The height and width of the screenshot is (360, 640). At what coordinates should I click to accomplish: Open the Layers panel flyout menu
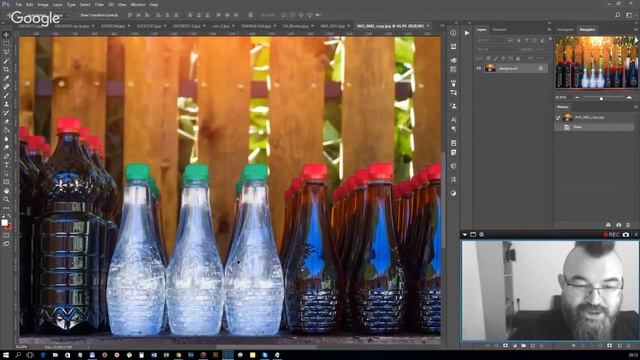(x=549, y=30)
